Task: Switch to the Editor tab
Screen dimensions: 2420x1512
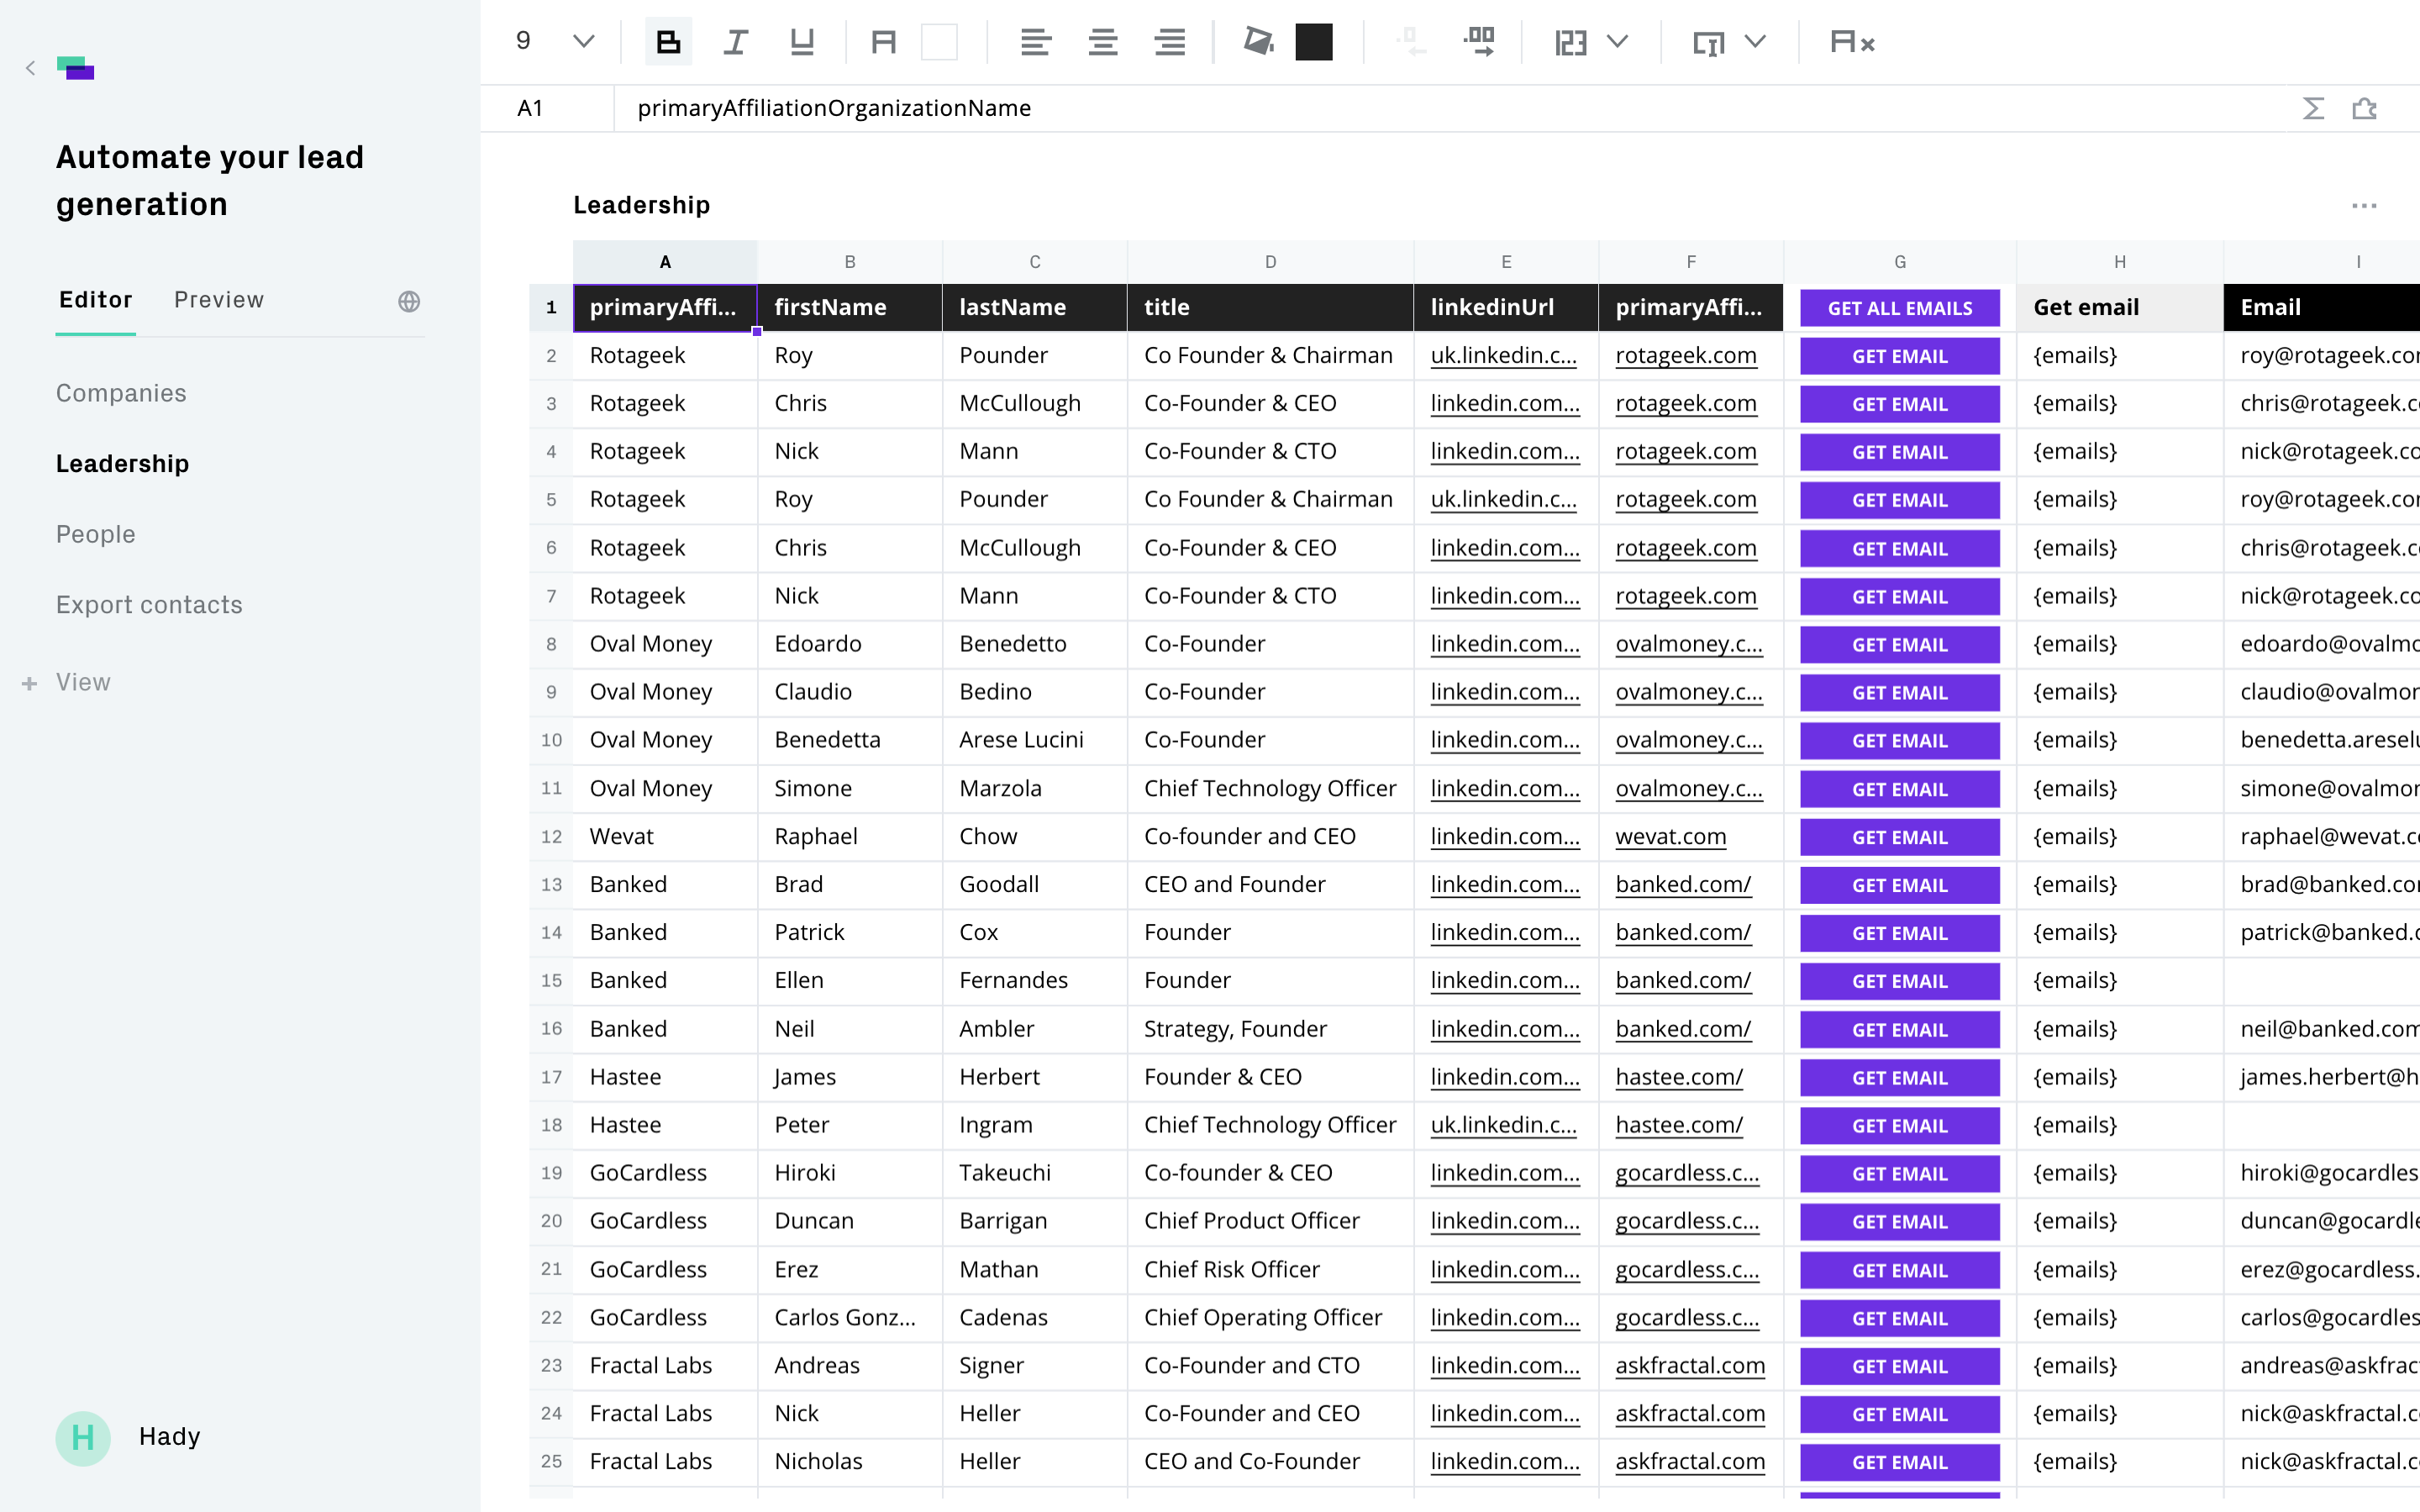Action: pyautogui.click(x=95, y=300)
